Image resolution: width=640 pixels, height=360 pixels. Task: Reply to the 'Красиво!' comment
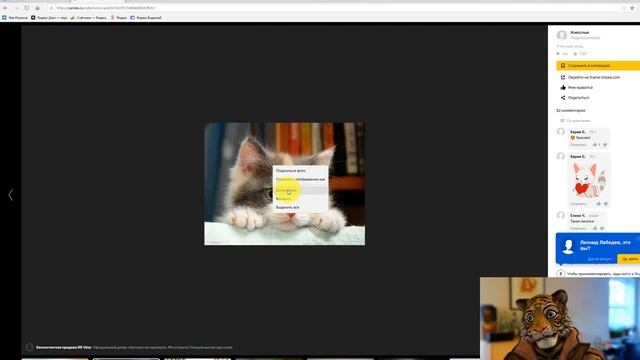(578, 145)
